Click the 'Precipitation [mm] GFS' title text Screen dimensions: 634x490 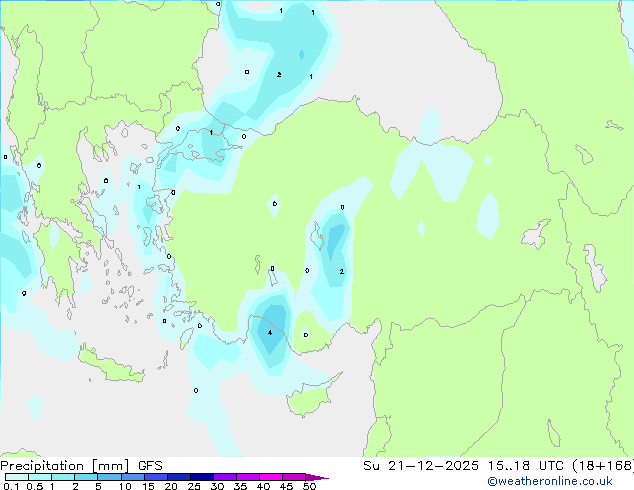81,466
